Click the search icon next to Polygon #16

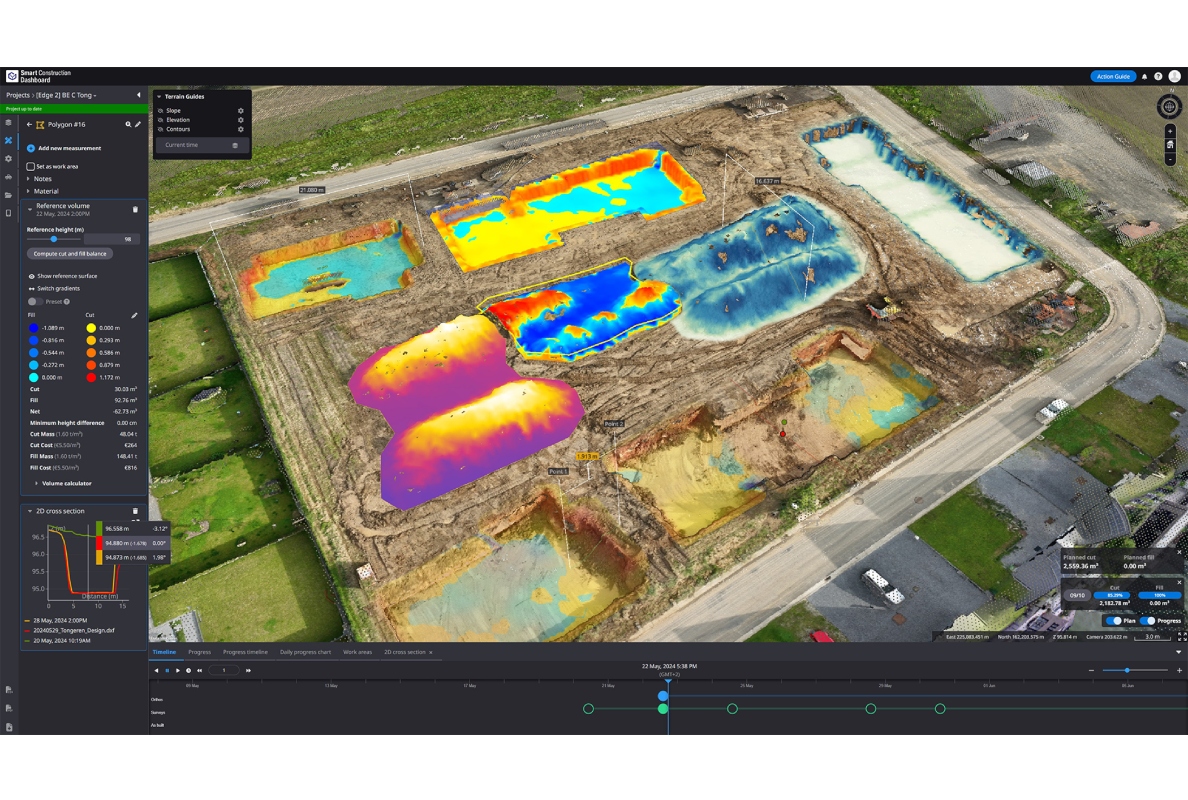128,124
